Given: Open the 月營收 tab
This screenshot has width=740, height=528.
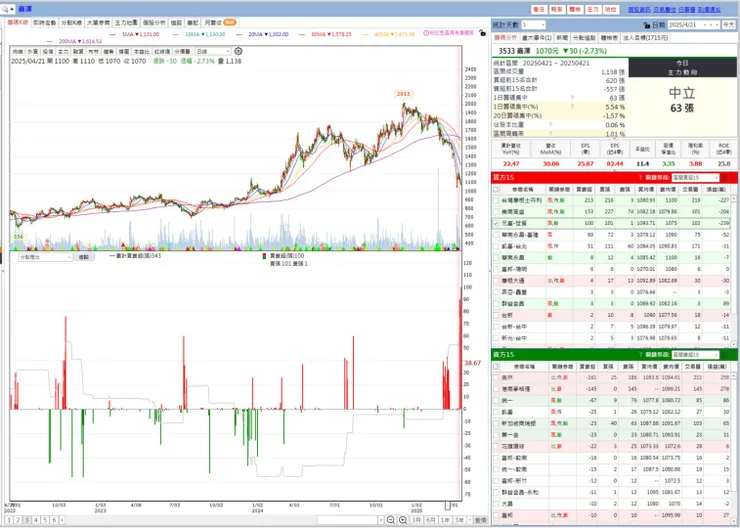Looking at the screenshot, I should (x=220, y=22).
